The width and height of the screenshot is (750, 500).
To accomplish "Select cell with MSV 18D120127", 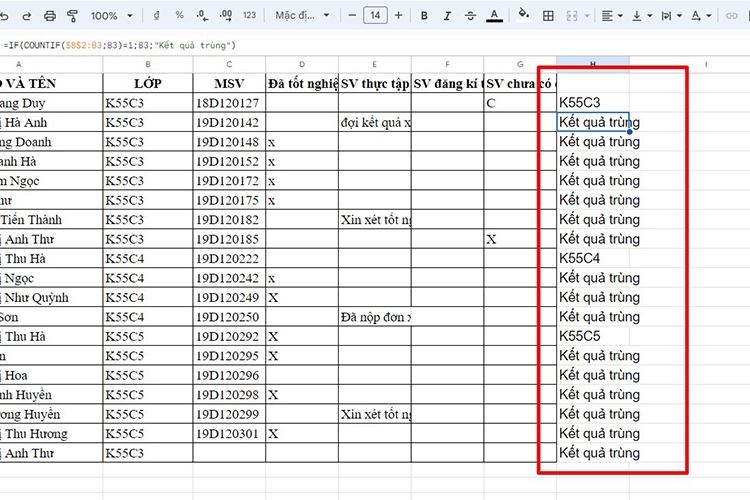I will pos(229,103).
